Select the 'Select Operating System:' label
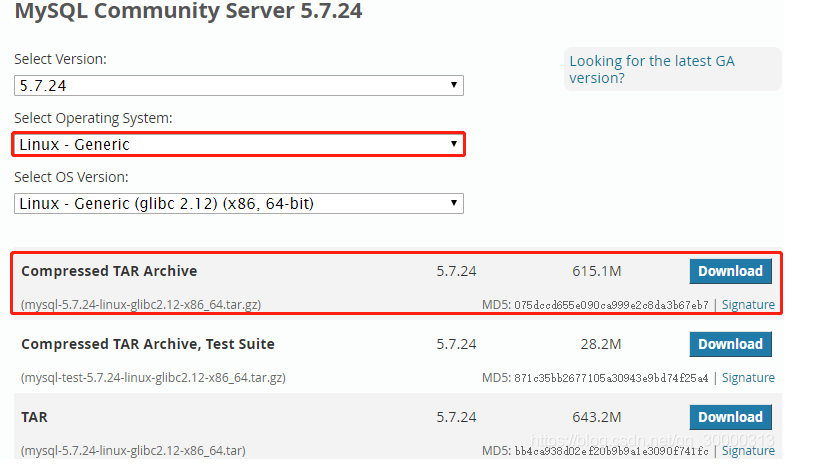This screenshot has width=833, height=465. [x=93, y=118]
